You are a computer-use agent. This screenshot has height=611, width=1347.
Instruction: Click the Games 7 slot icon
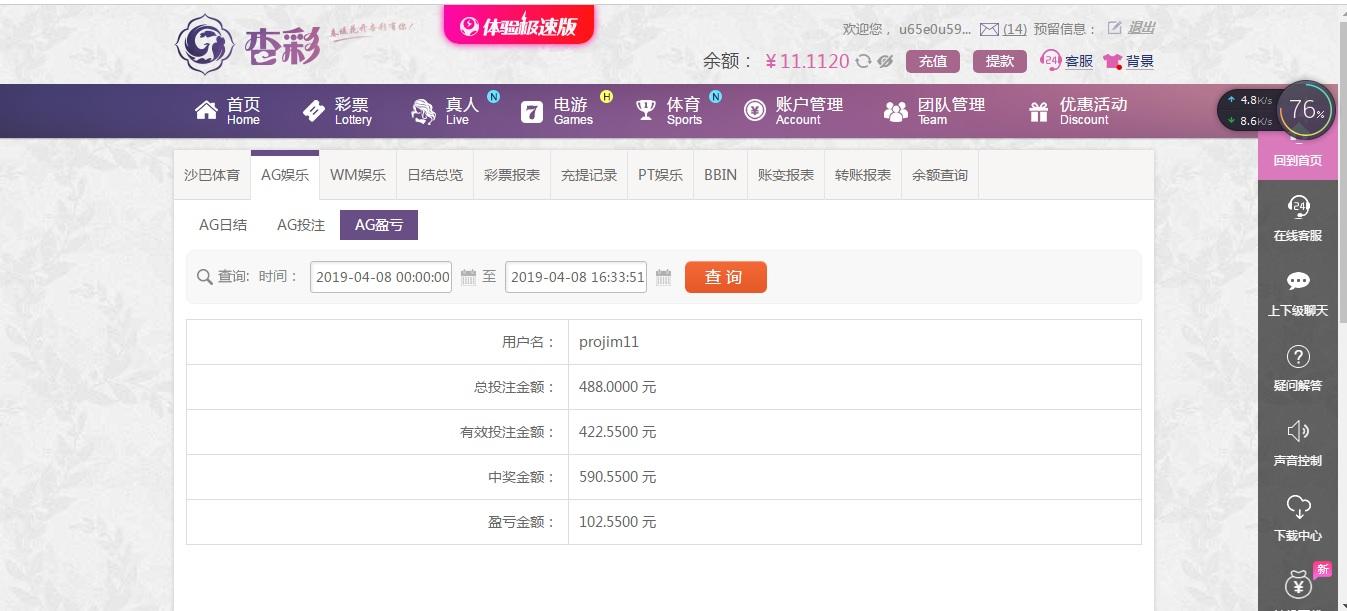[x=532, y=111]
